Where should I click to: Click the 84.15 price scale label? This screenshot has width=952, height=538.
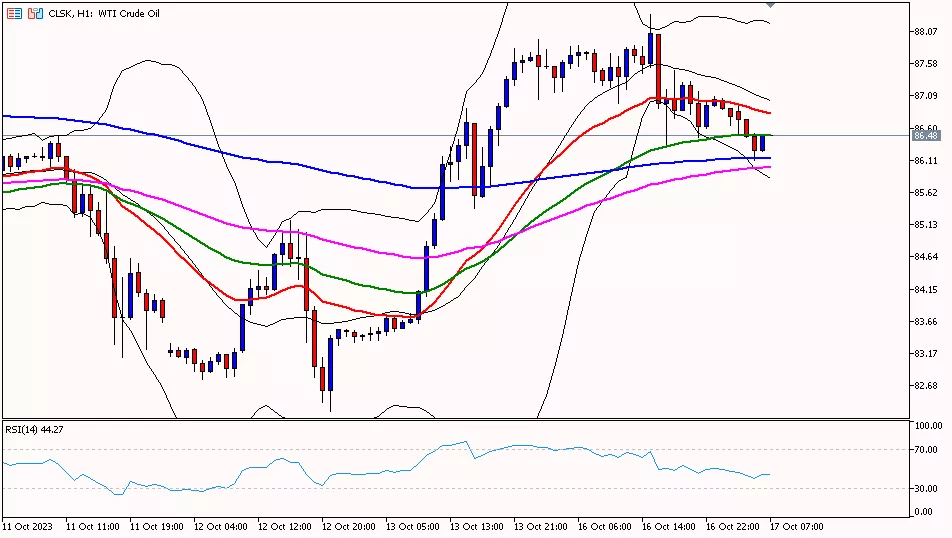[926, 289]
